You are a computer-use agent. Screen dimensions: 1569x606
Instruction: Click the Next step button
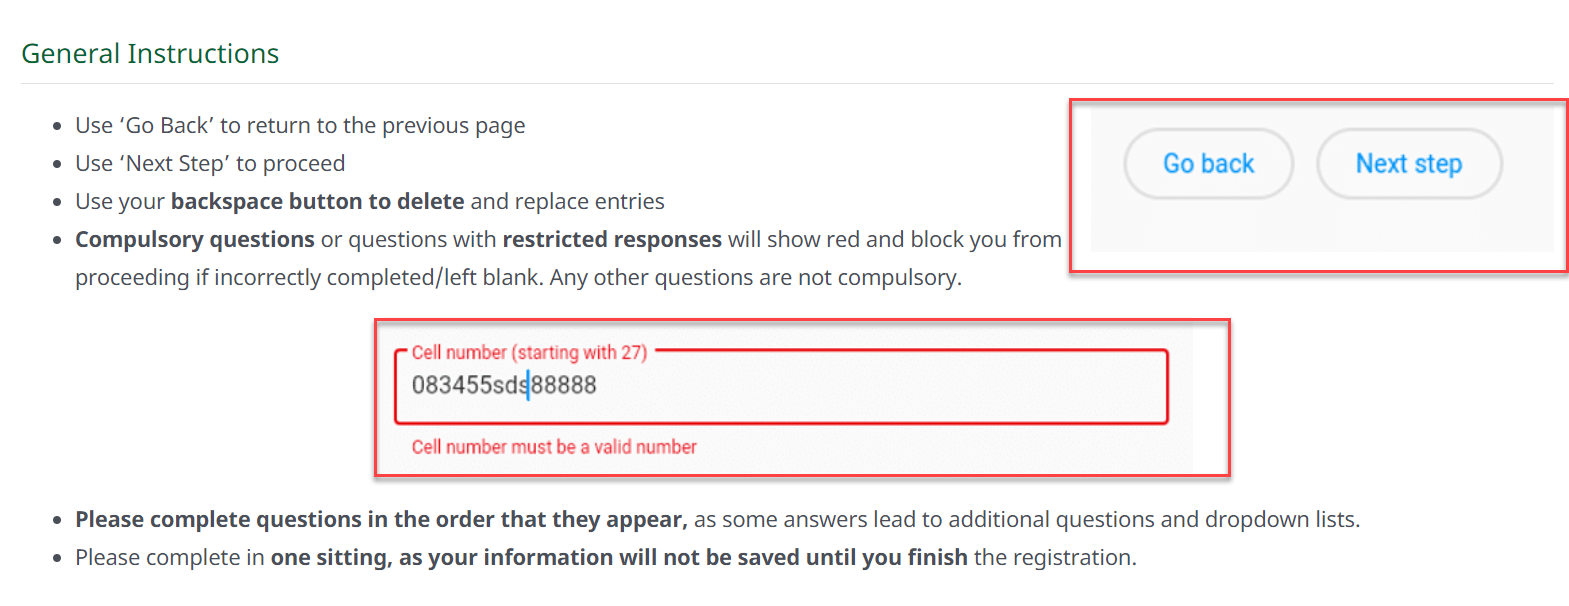coord(1409,164)
